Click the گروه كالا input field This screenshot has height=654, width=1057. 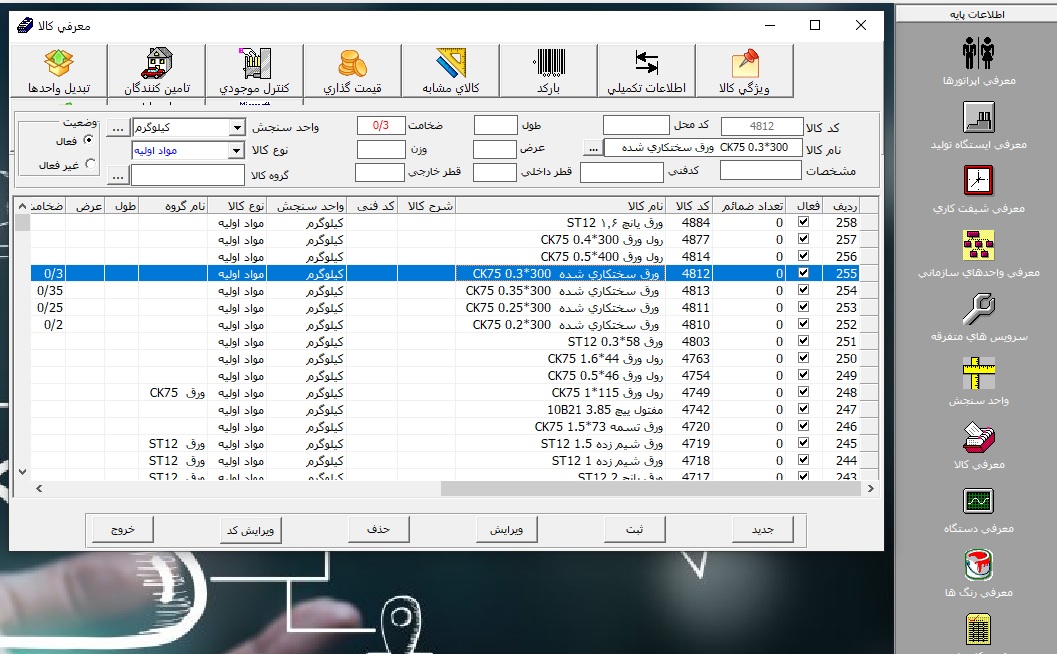click(x=187, y=175)
